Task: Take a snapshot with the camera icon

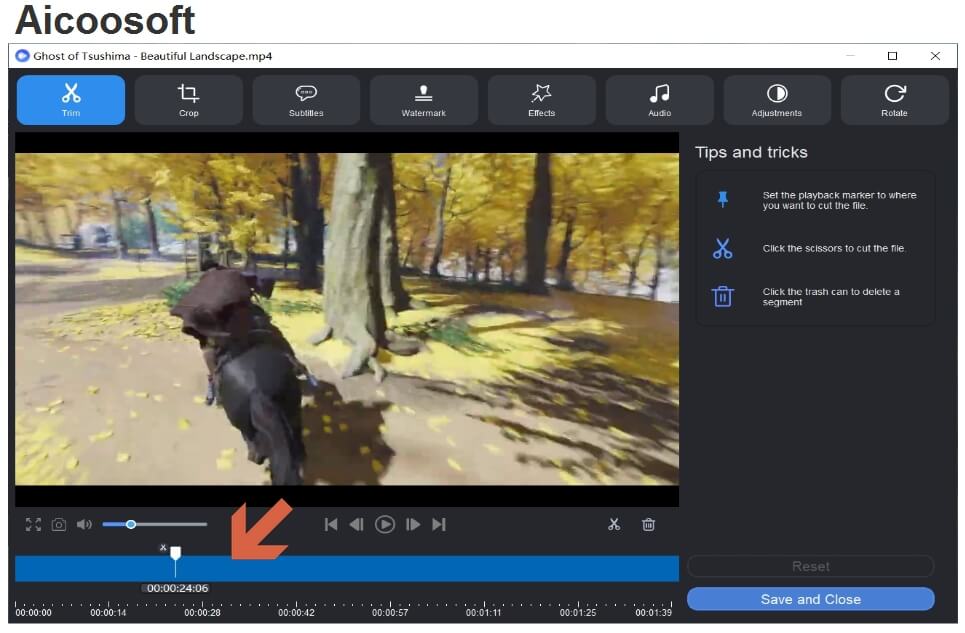Action: [58, 525]
